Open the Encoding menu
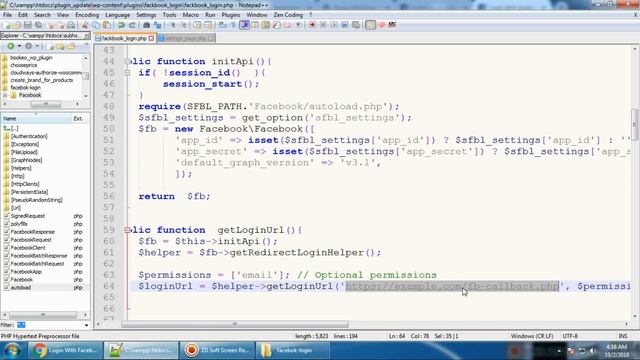 [87, 15]
